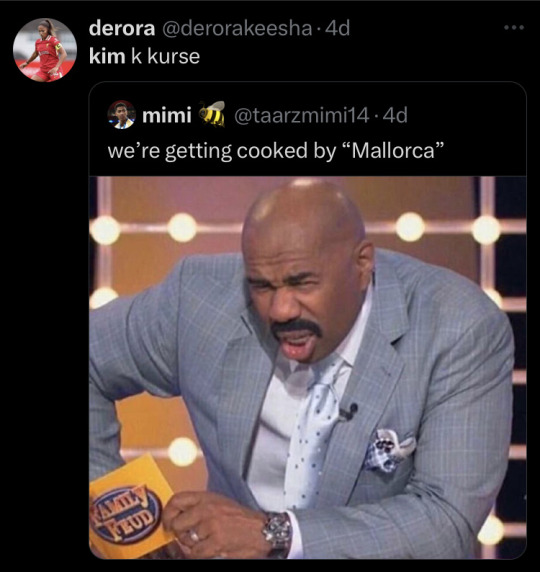Open the three-dot more options menu
Screen dimensions: 540x572
pyautogui.click(x=514, y=27)
